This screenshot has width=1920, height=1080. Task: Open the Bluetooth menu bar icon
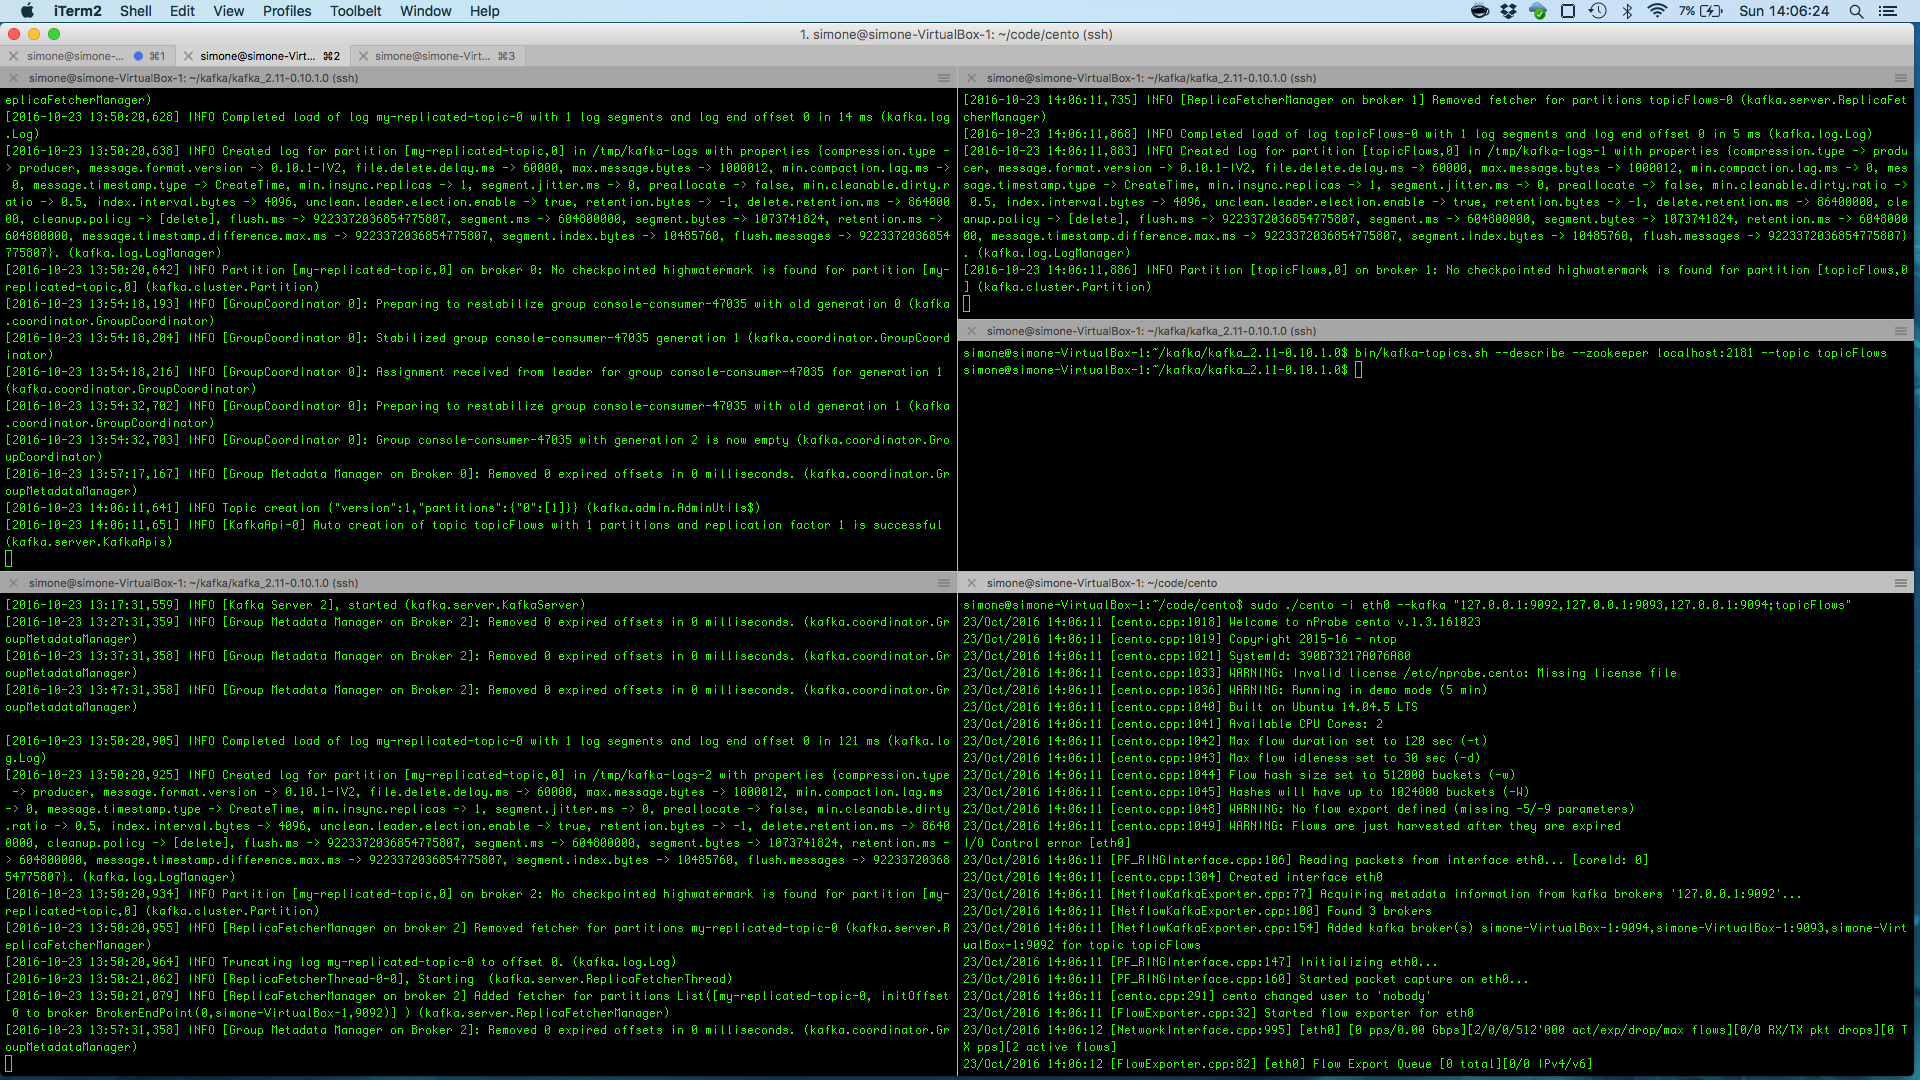1627,11
